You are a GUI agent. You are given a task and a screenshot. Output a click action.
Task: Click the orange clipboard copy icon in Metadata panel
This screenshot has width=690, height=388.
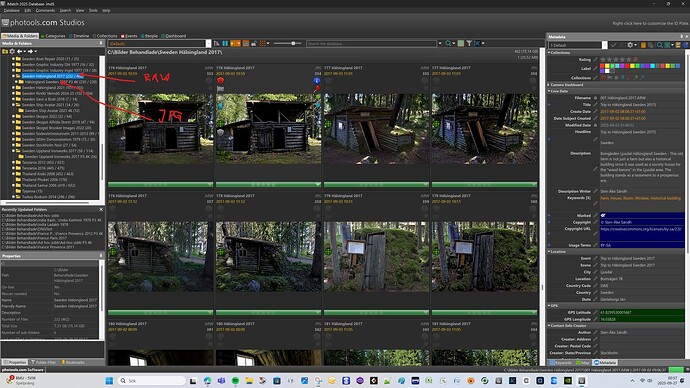pos(643,45)
